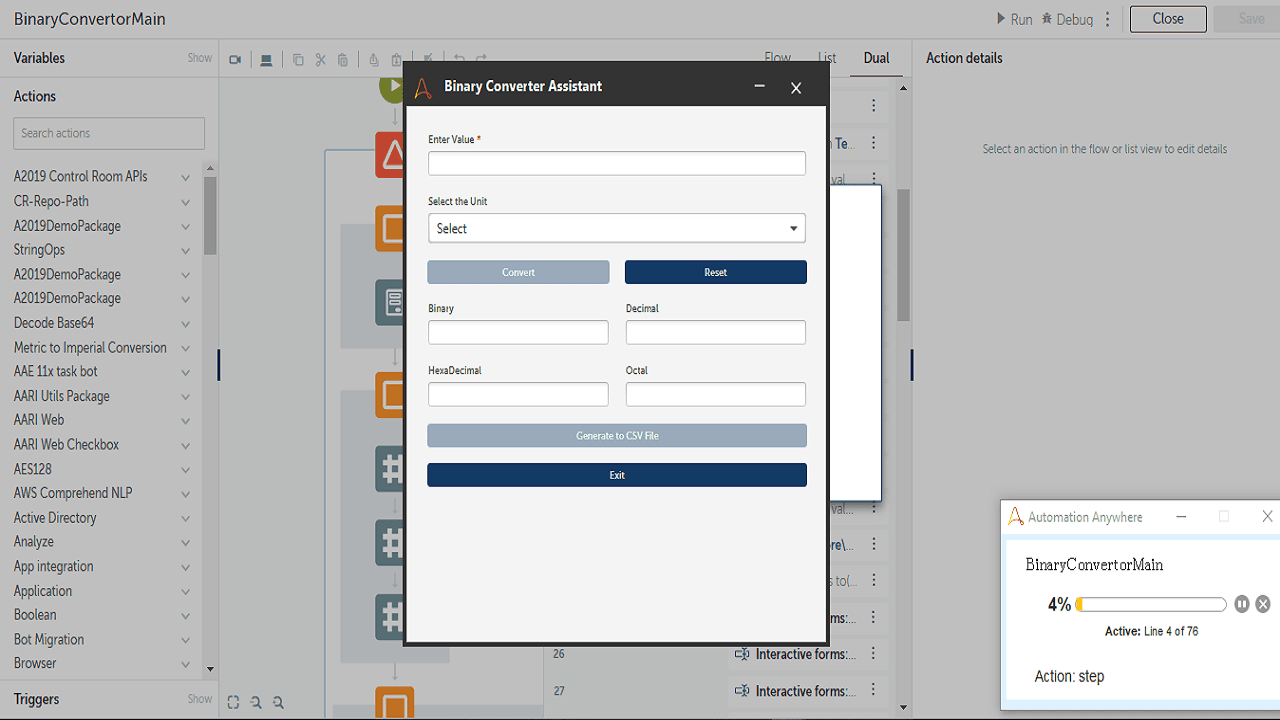Stop the running bot with X circle icon
1280x720 pixels.
[1263, 604]
